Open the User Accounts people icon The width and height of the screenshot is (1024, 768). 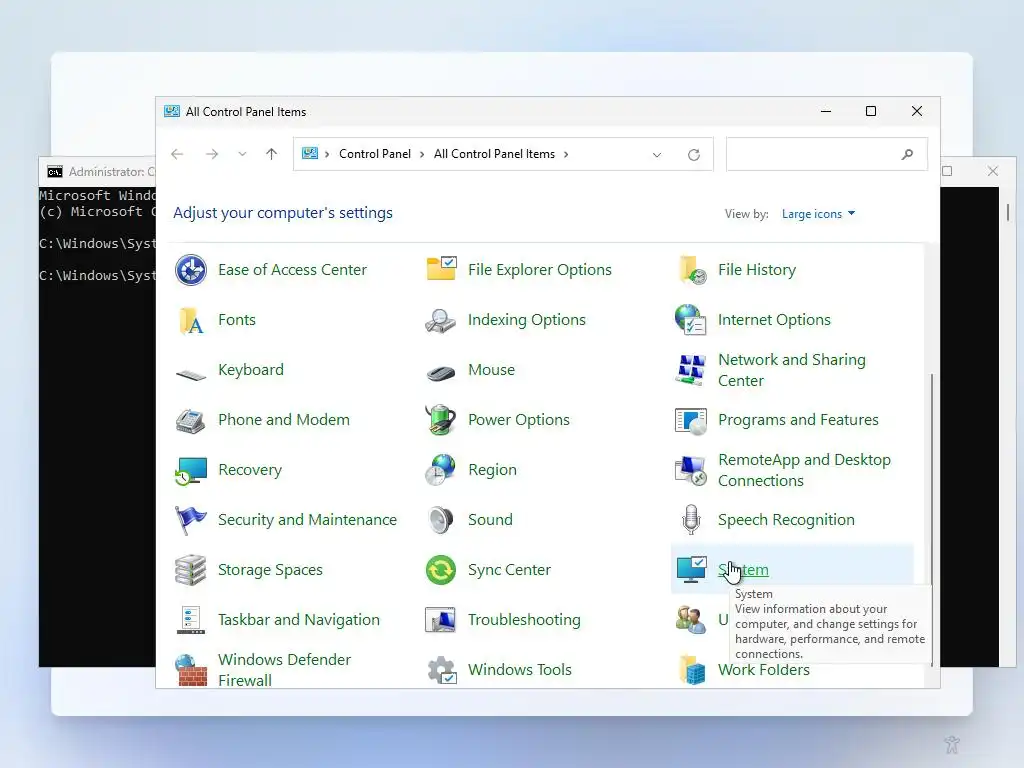pos(691,620)
